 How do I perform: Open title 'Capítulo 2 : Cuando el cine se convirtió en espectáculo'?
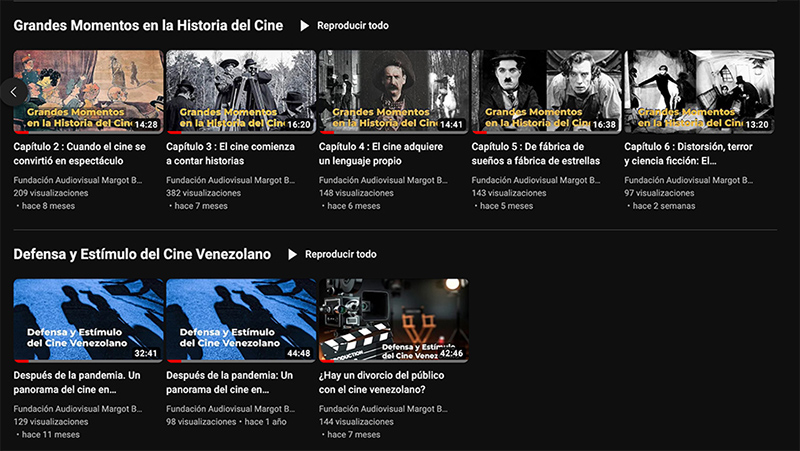[80, 154]
